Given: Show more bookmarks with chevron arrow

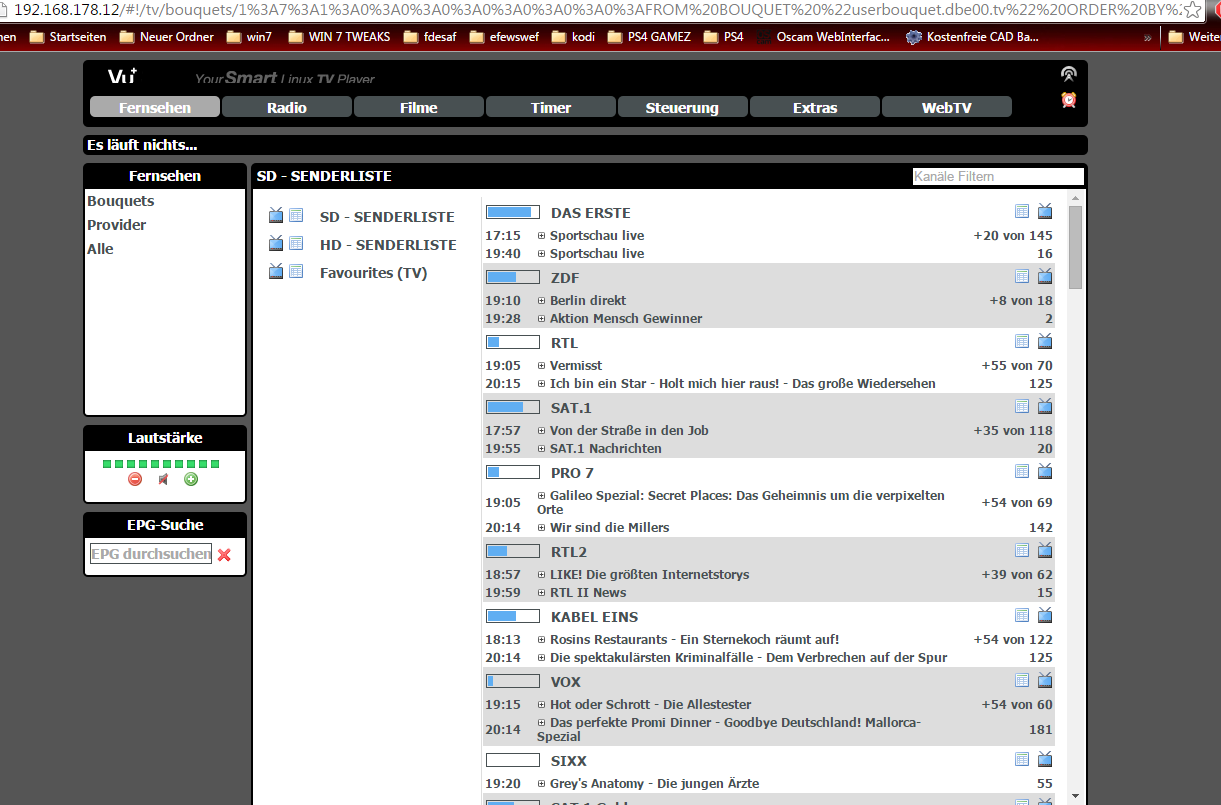Looking at the screenshot, I should tap(1147, 37).
